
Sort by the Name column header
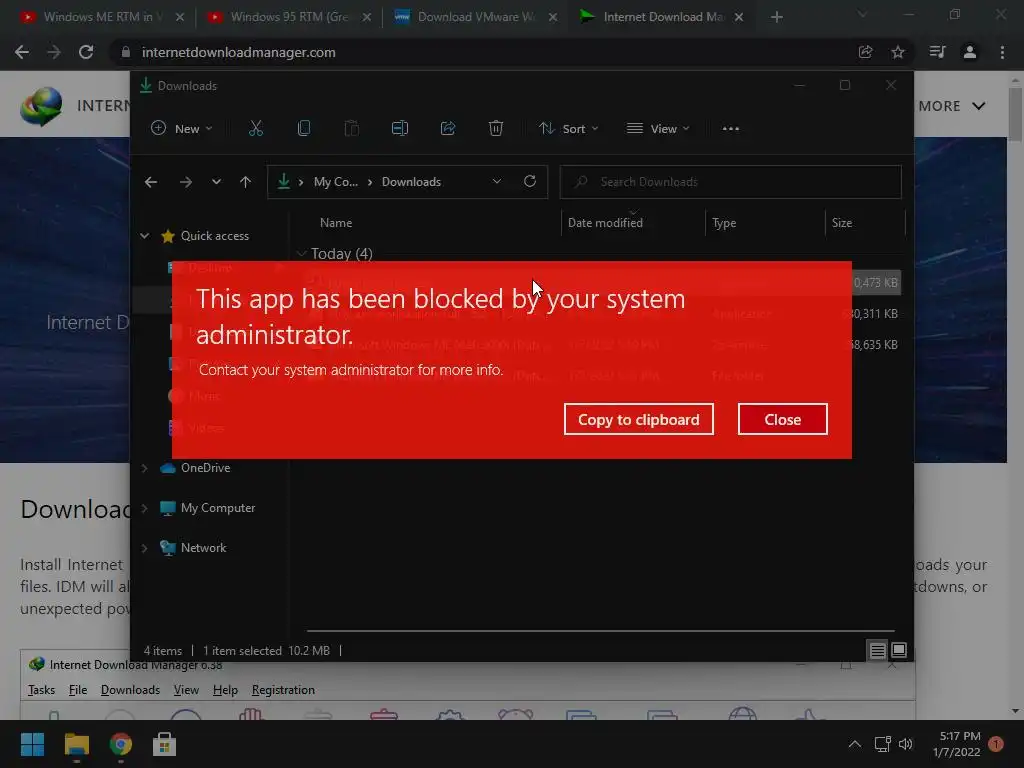336,223
